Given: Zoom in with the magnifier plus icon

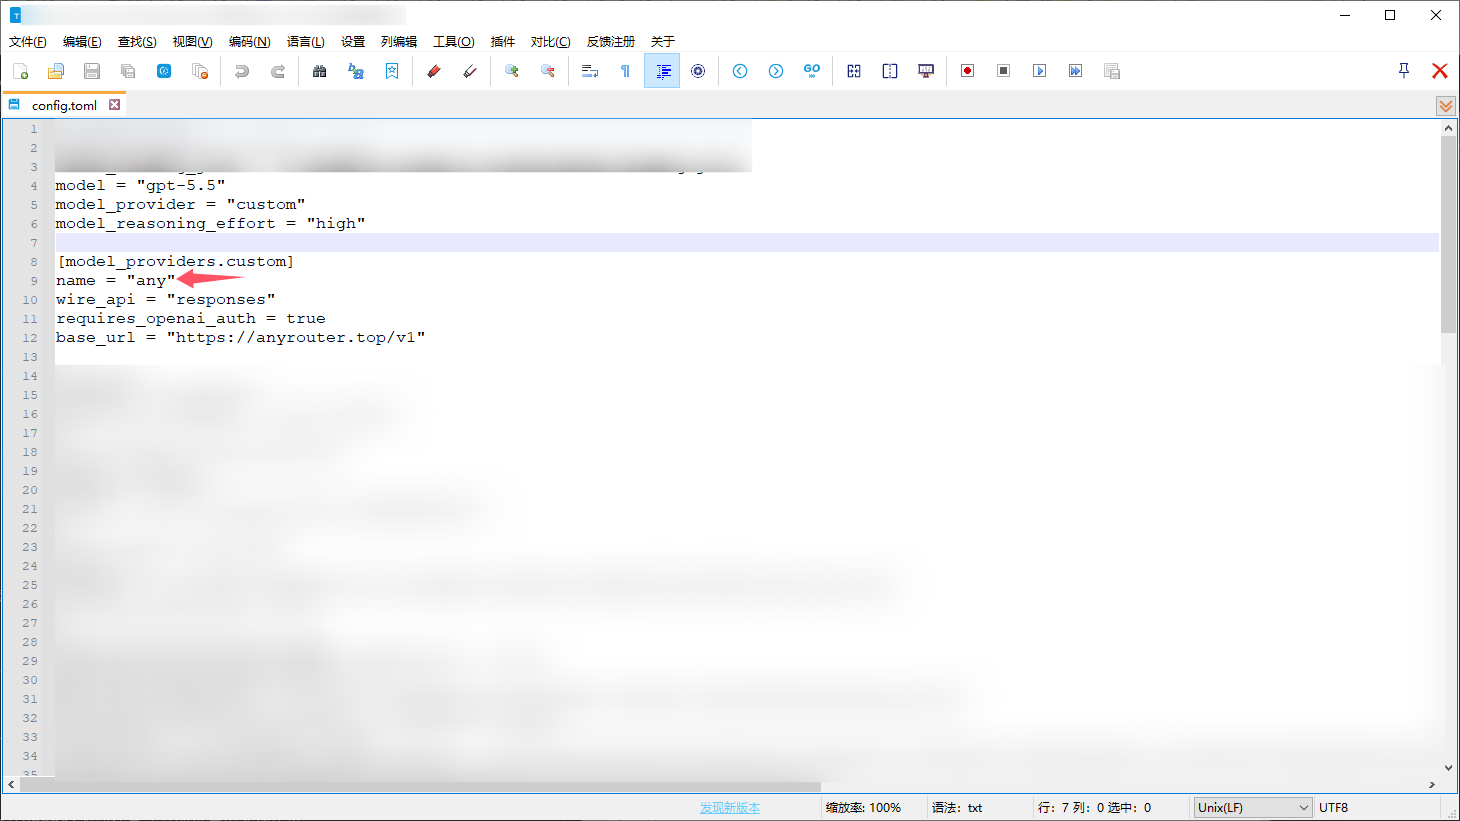Looking at the screenshot, I should coord(512,71).
